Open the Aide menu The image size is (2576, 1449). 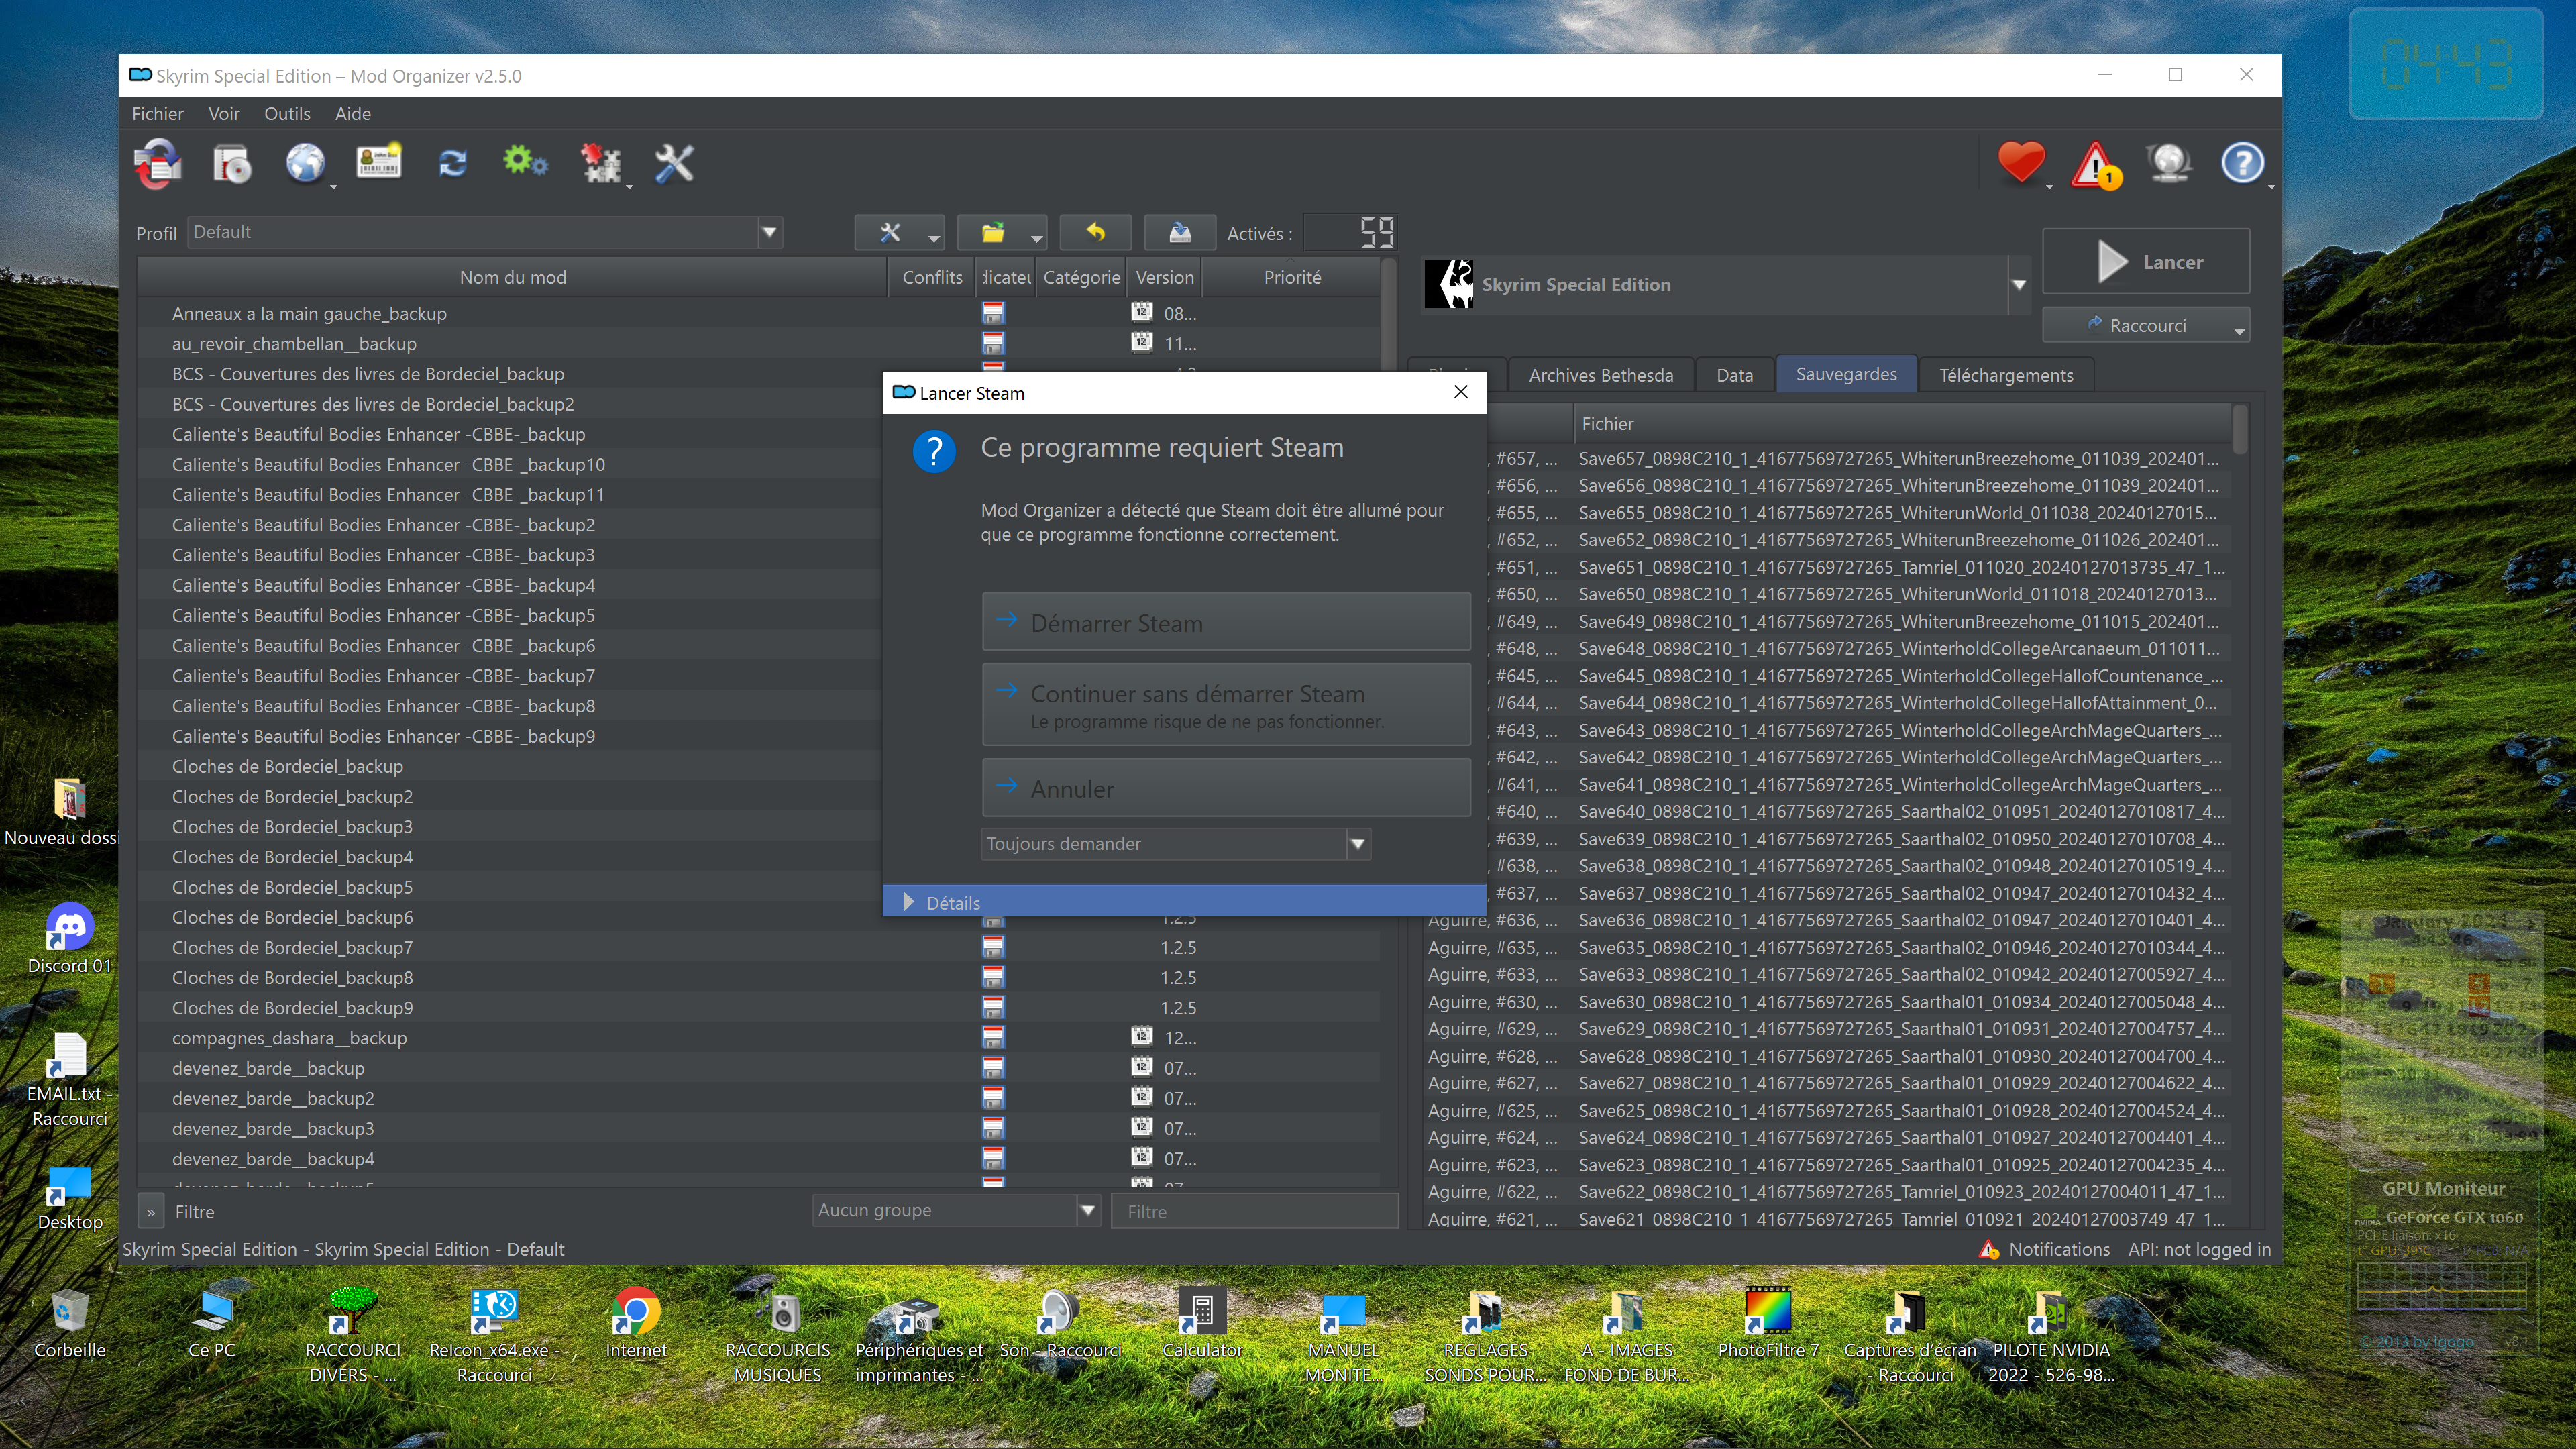pyautogui.click(x=352, y=113)
